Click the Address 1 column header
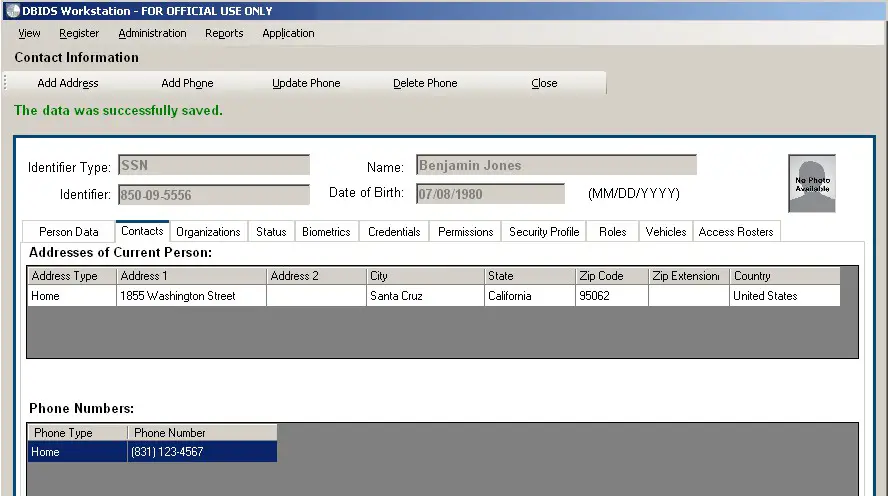888x496 pixels. [x=191, y=276]
